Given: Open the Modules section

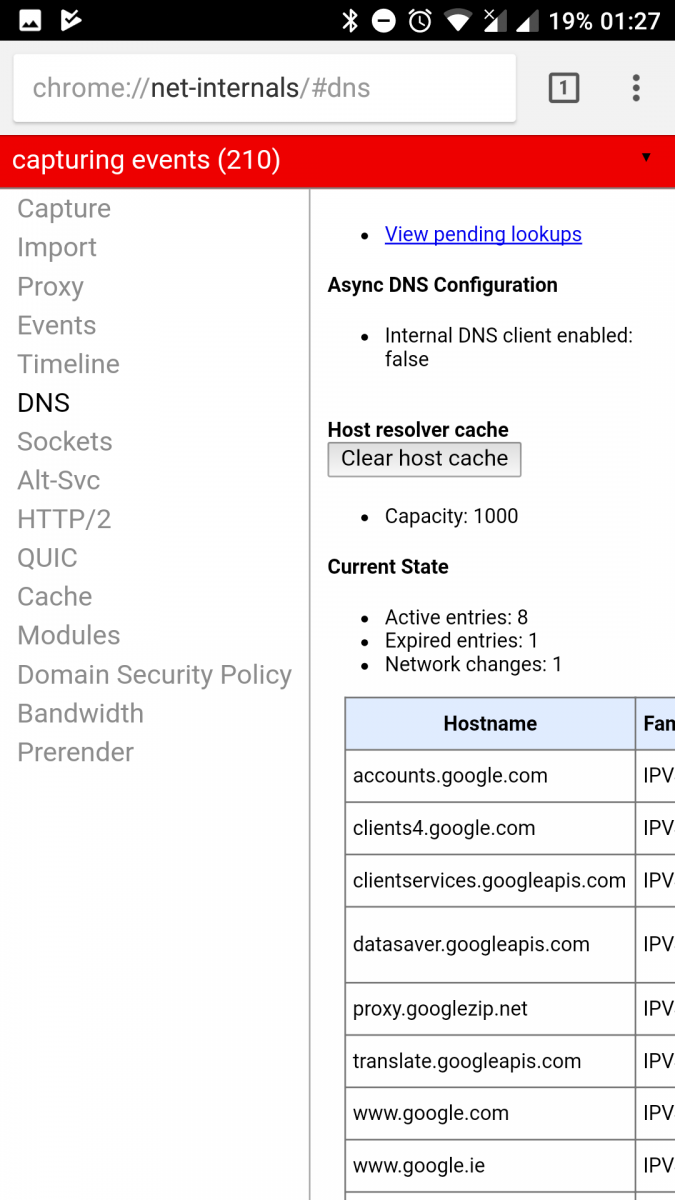Looking at the screenshot, I should click(69, 636).
